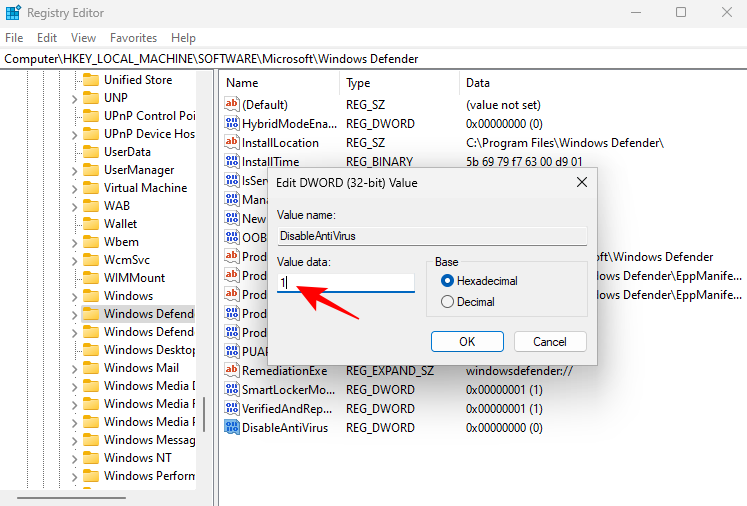Viewport: 747px width, 506px height.
Task: Click the tree pane vertical scrollbar
Action: 204,412
